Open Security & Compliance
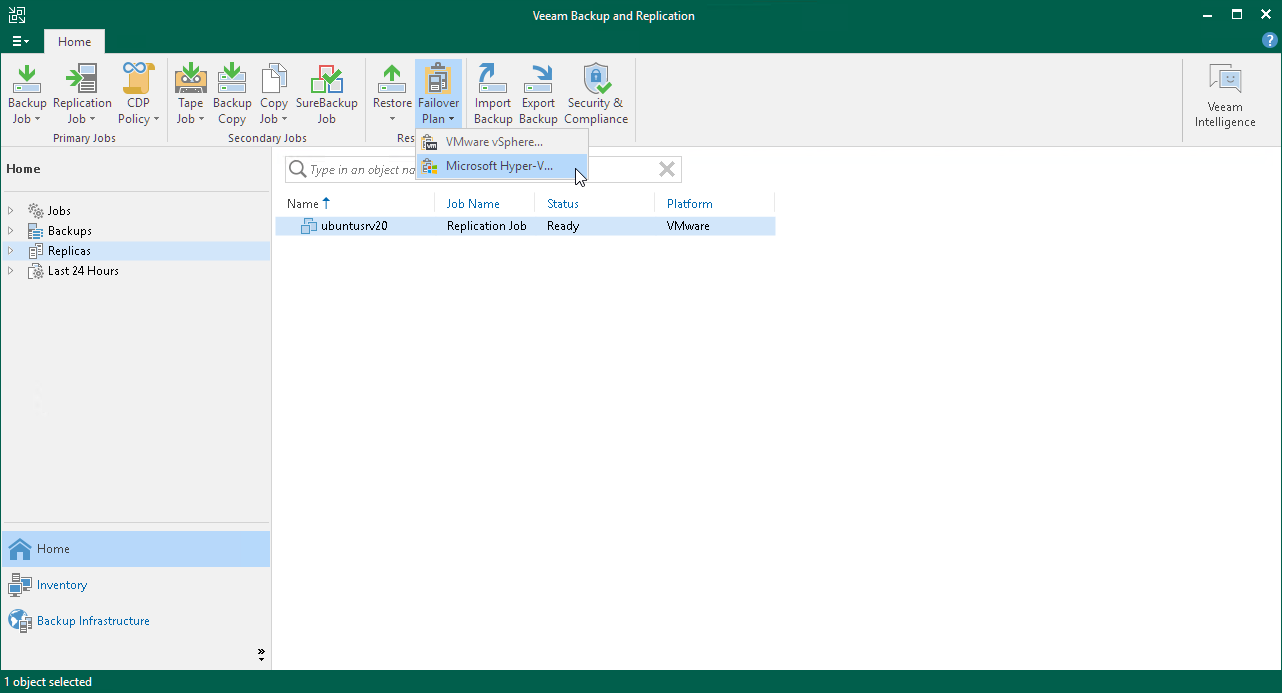 (x=596, y=94)
